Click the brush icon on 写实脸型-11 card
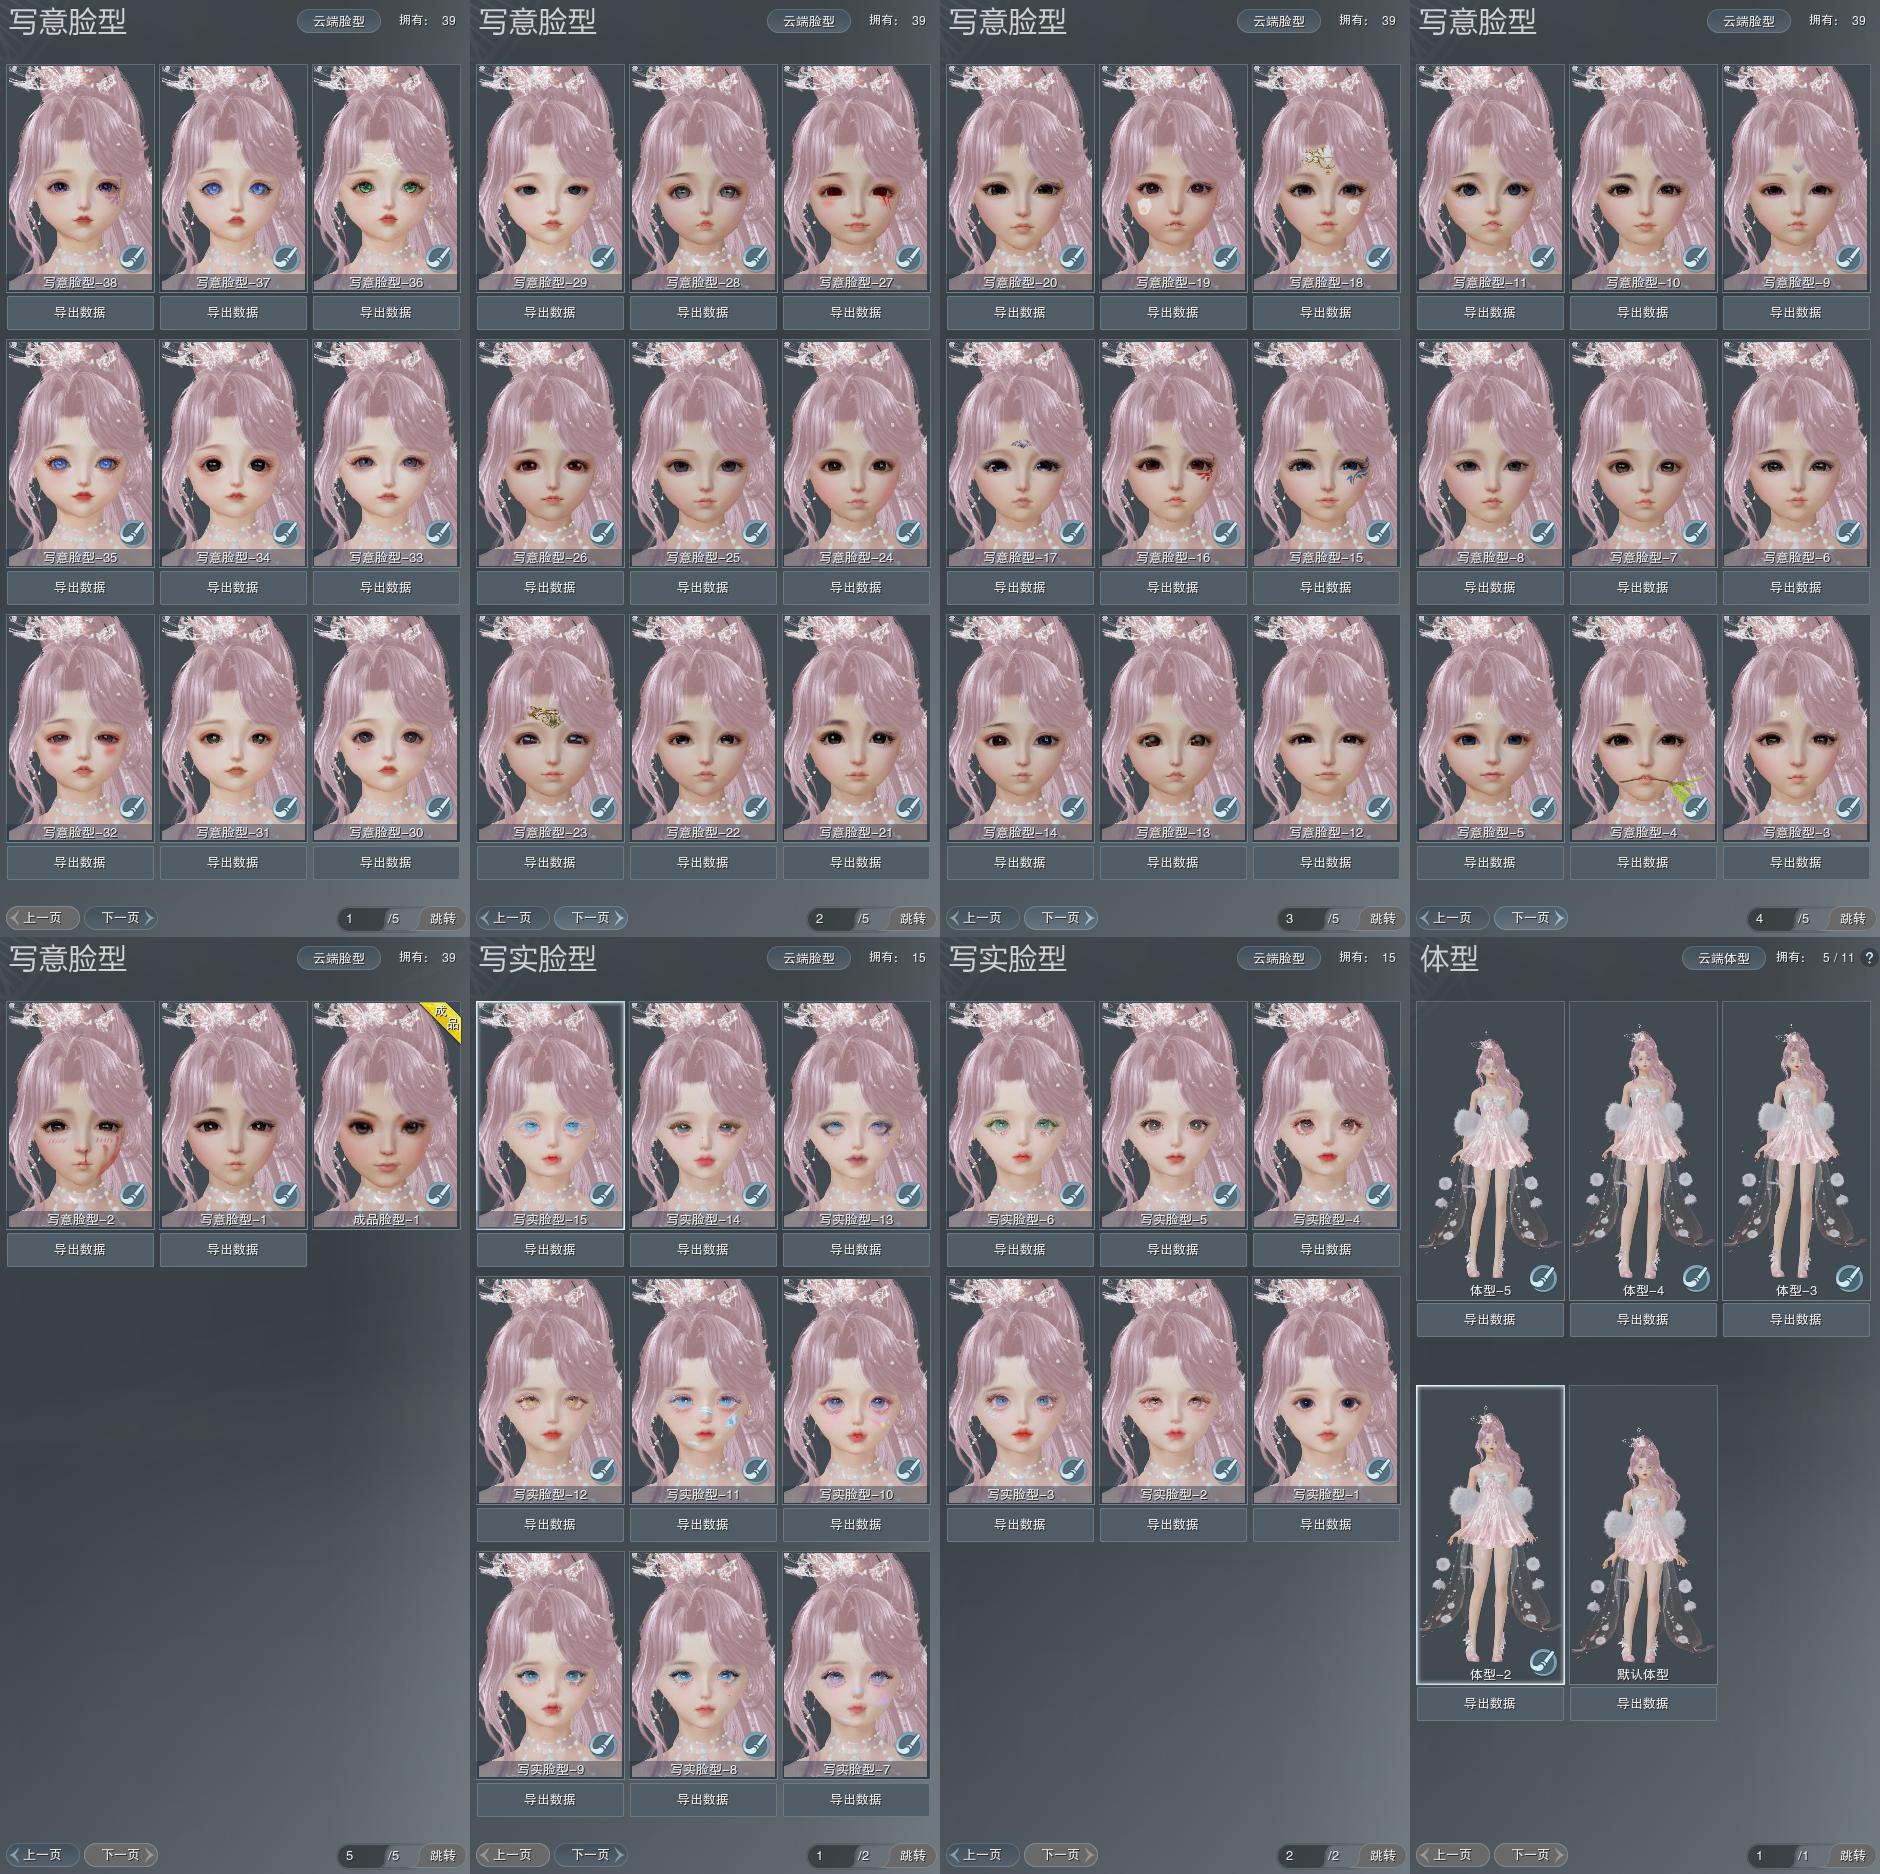 [x=756, y=1470]
